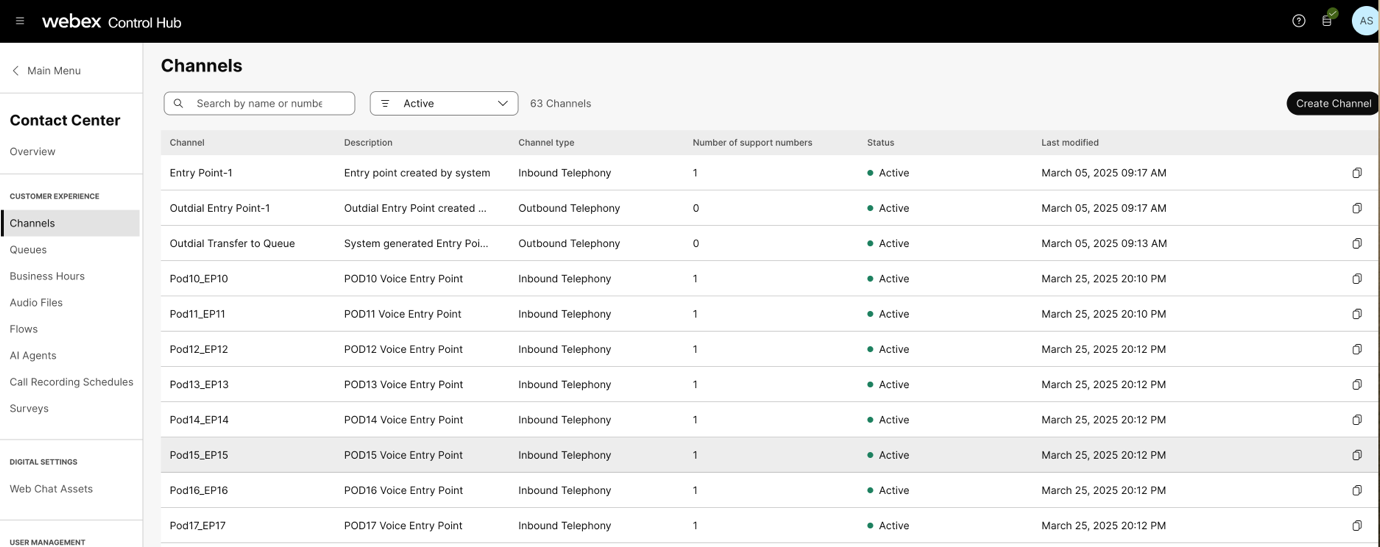Copy the Entry Point-1 channel row

[1356, 173]
